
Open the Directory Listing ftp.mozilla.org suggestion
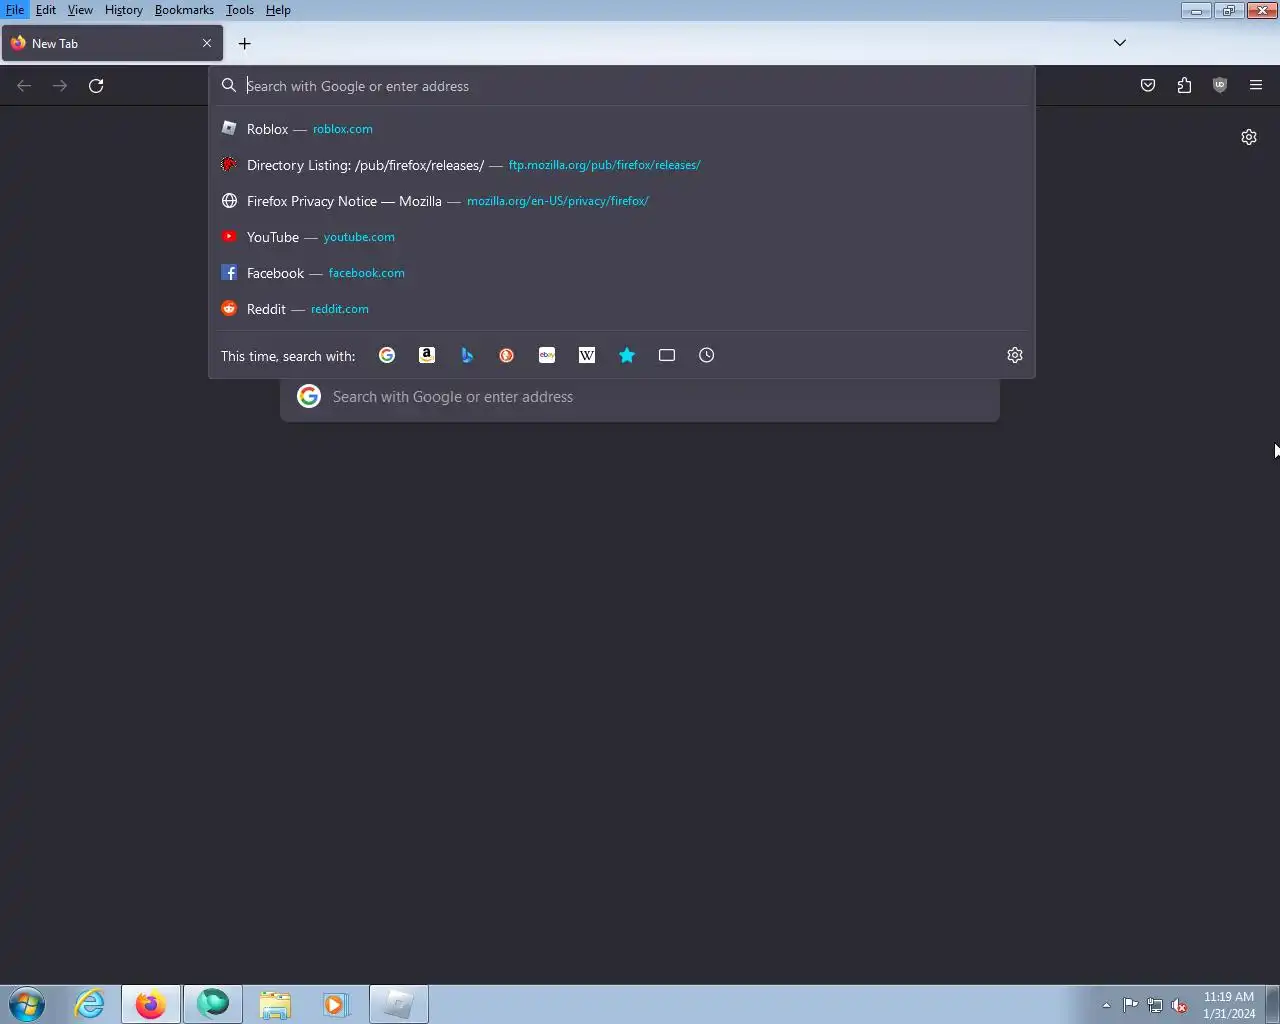(x=622, y=165)
